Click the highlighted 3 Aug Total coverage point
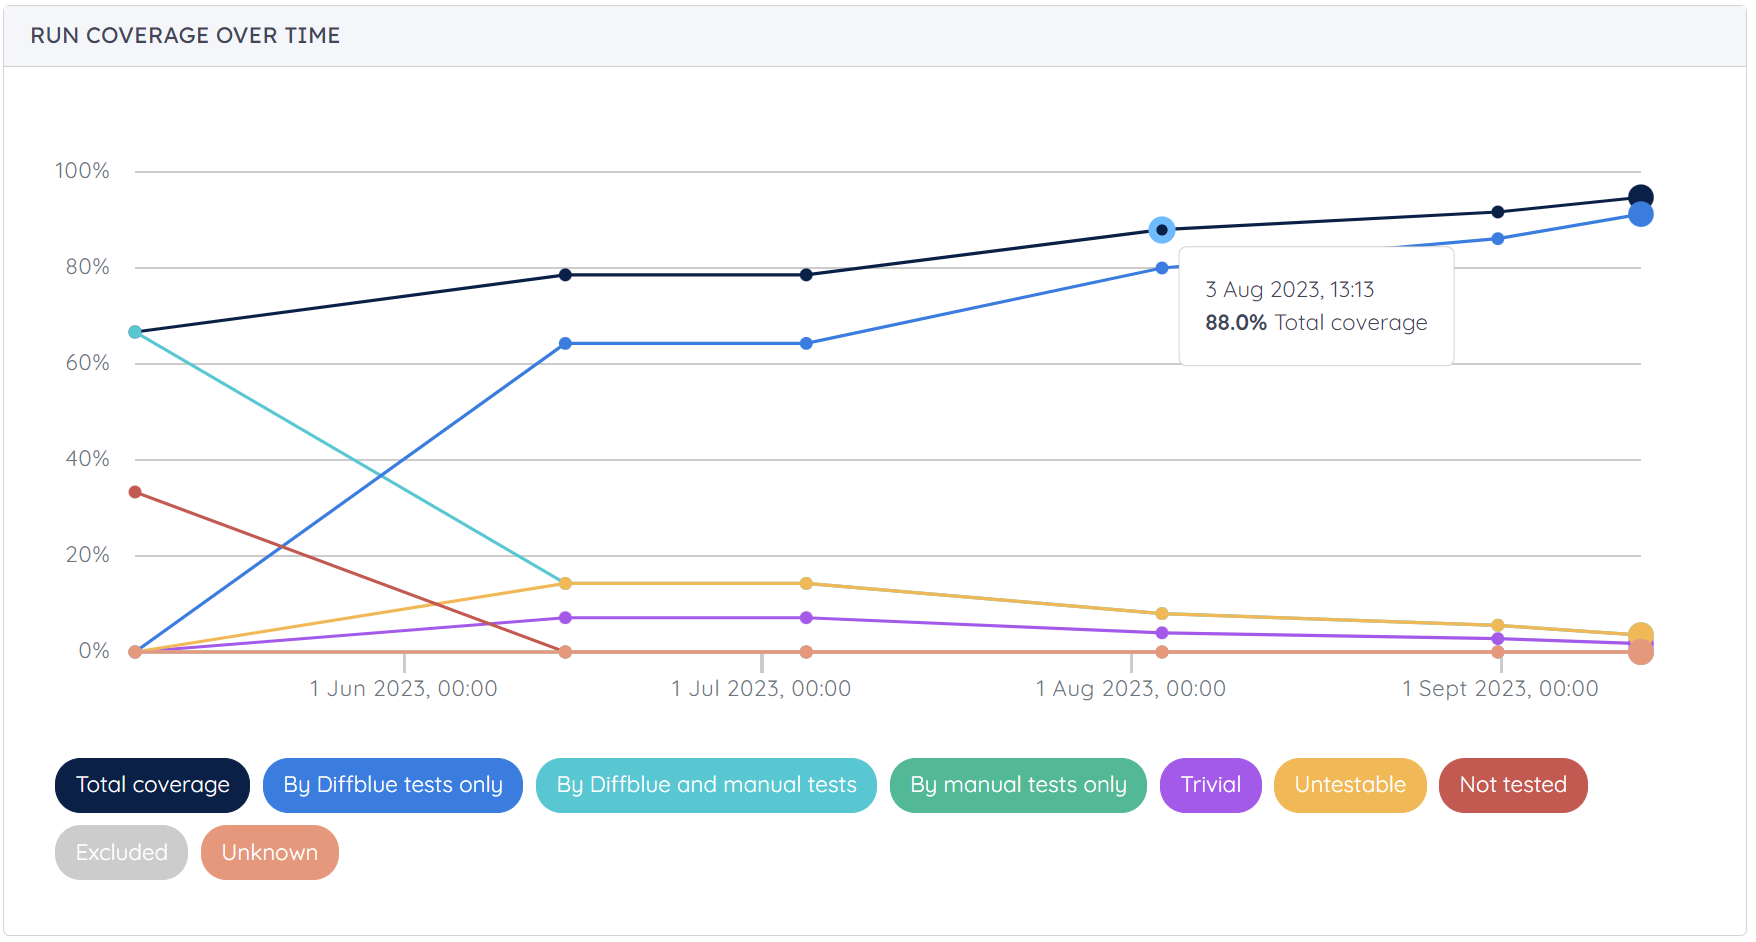The width and height of the screenshot is (1756, 942). (1161, 230)
